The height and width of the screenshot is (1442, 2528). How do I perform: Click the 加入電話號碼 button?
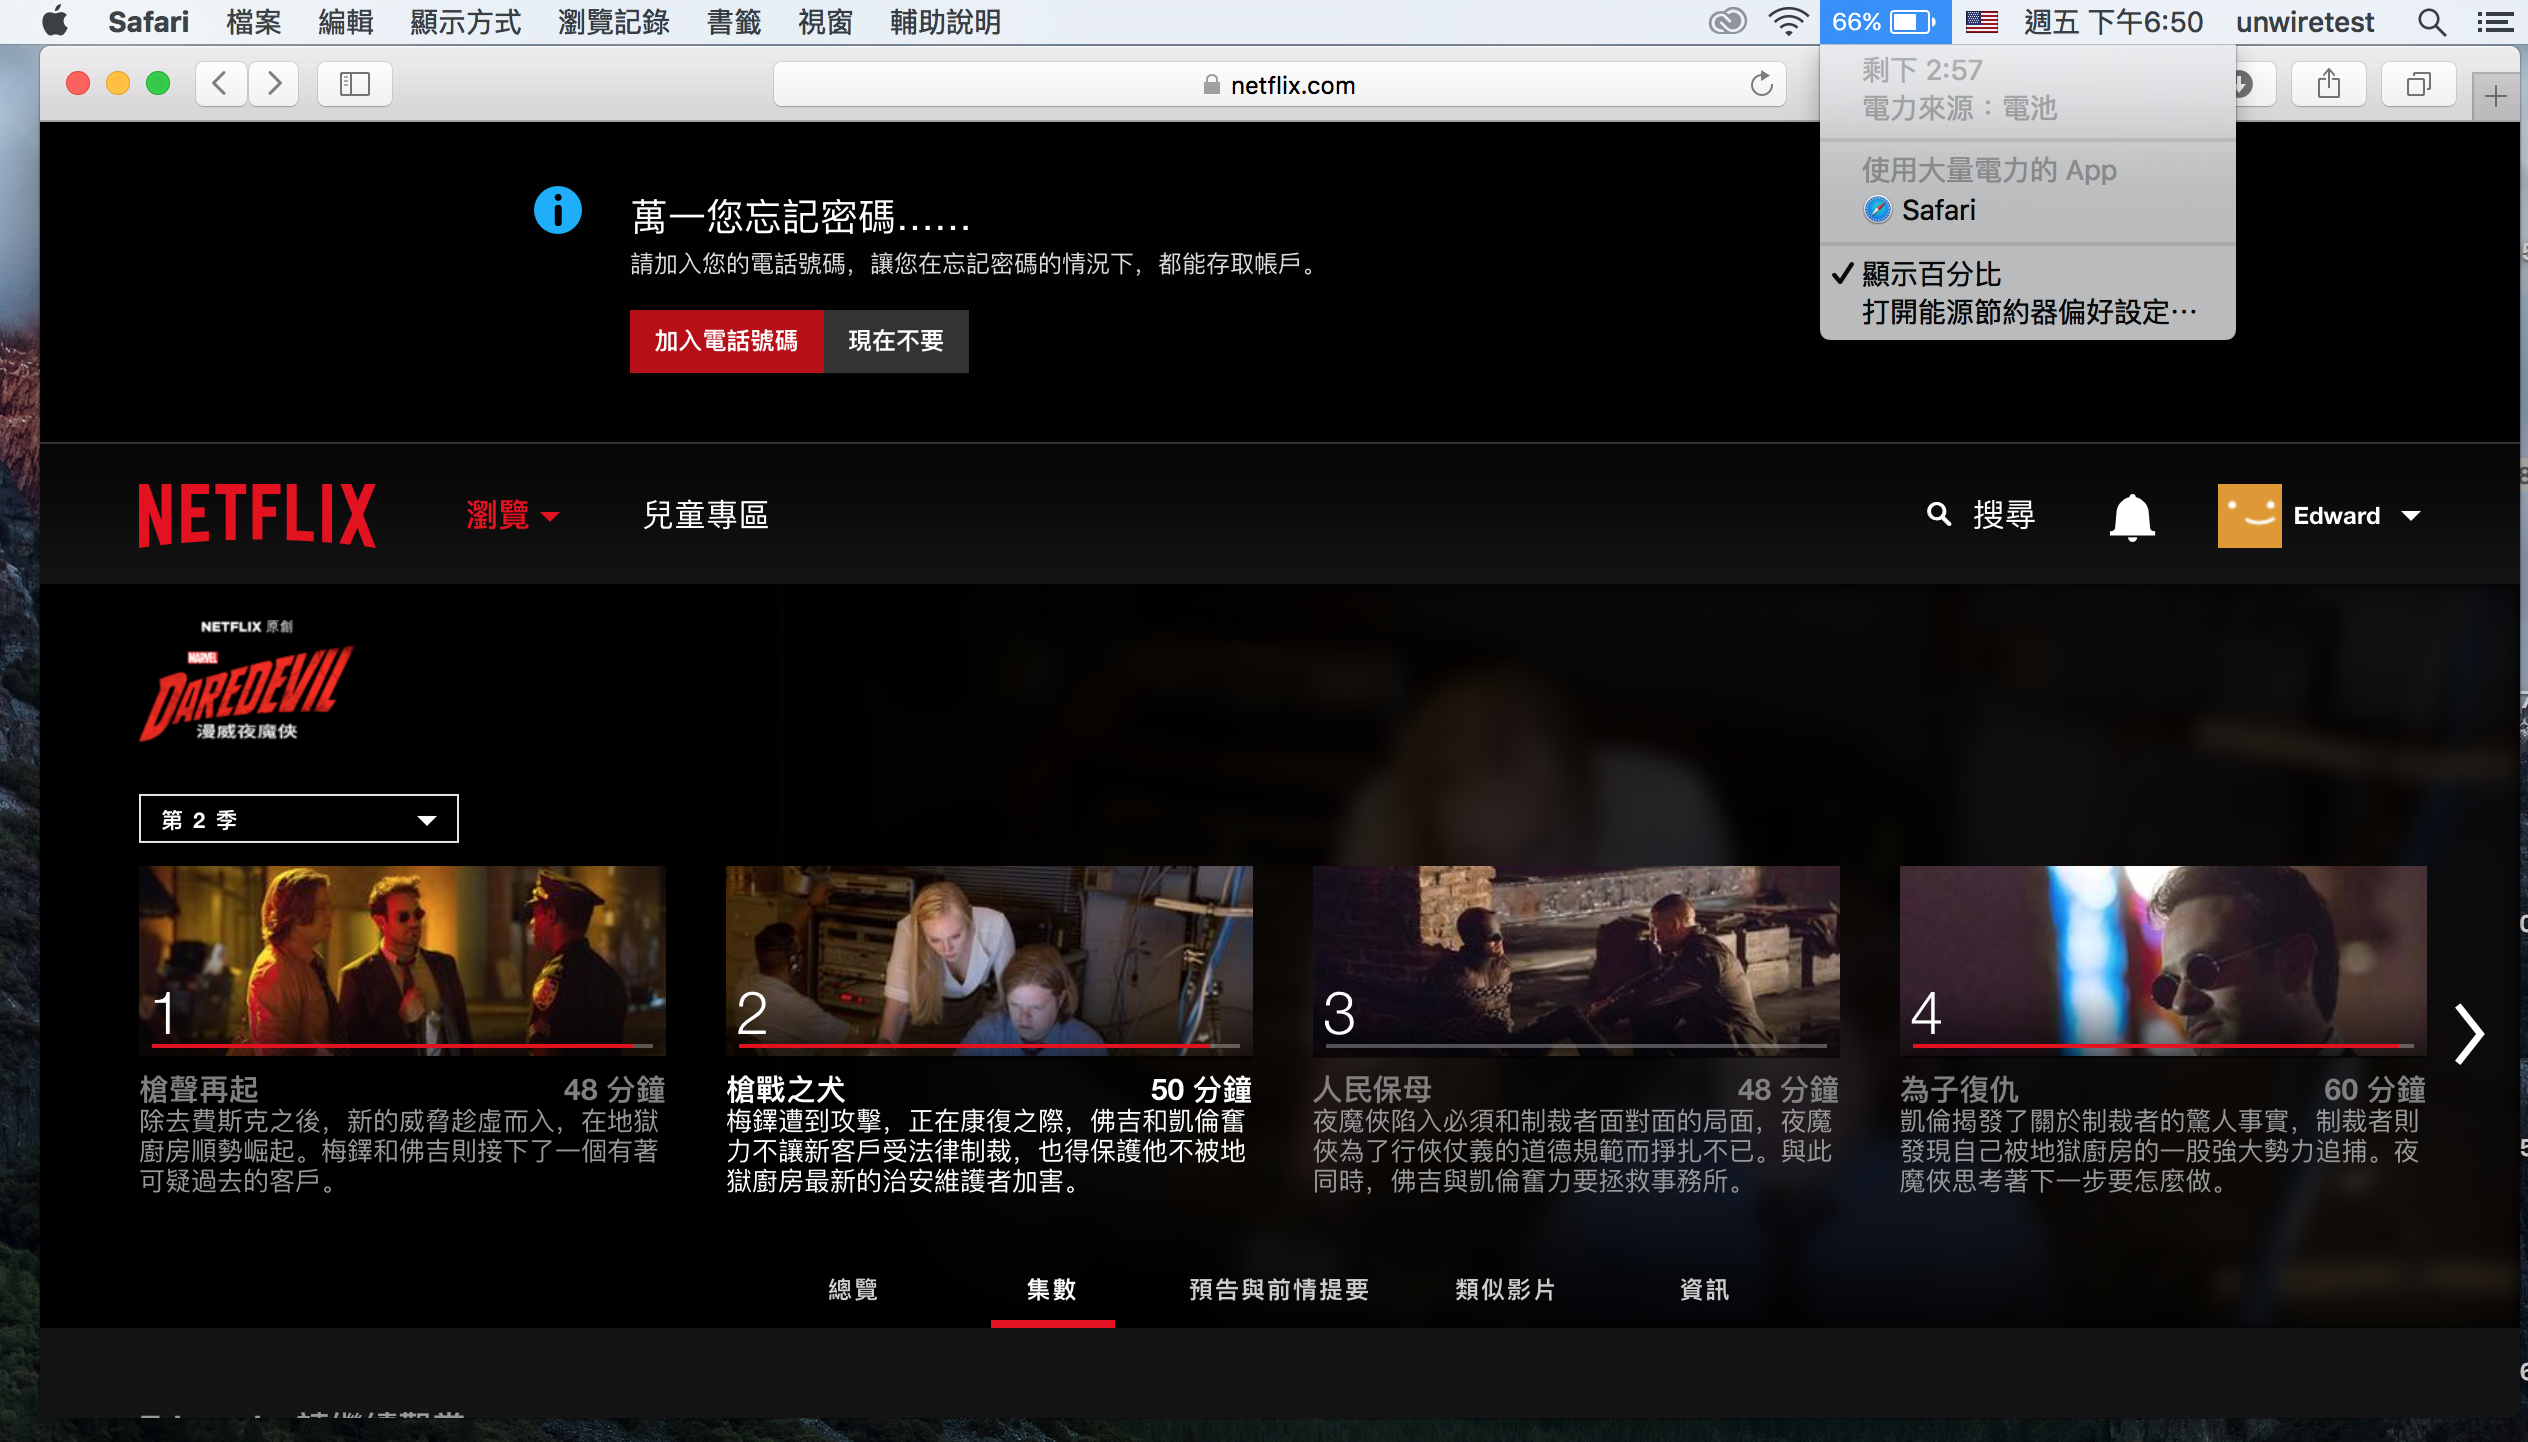click(x=726, y=341)
